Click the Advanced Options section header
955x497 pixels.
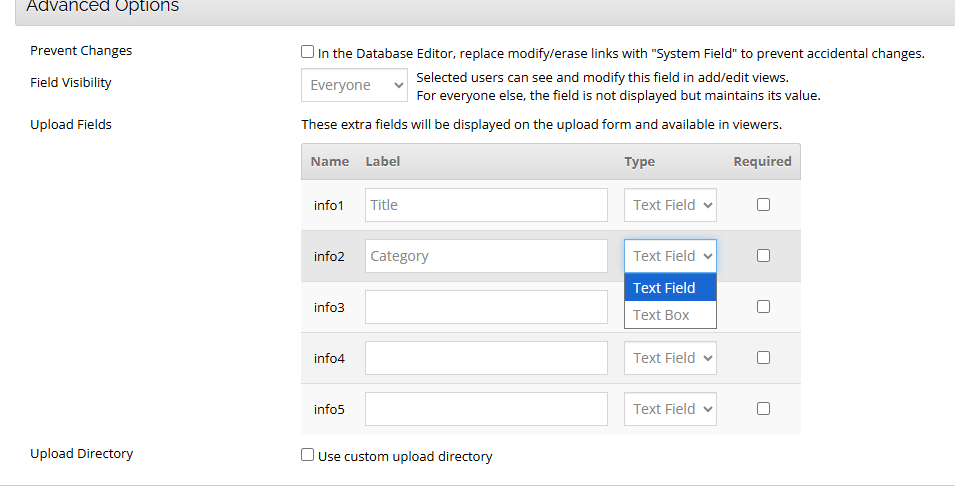pyautogui.click(x=103, y=7)
